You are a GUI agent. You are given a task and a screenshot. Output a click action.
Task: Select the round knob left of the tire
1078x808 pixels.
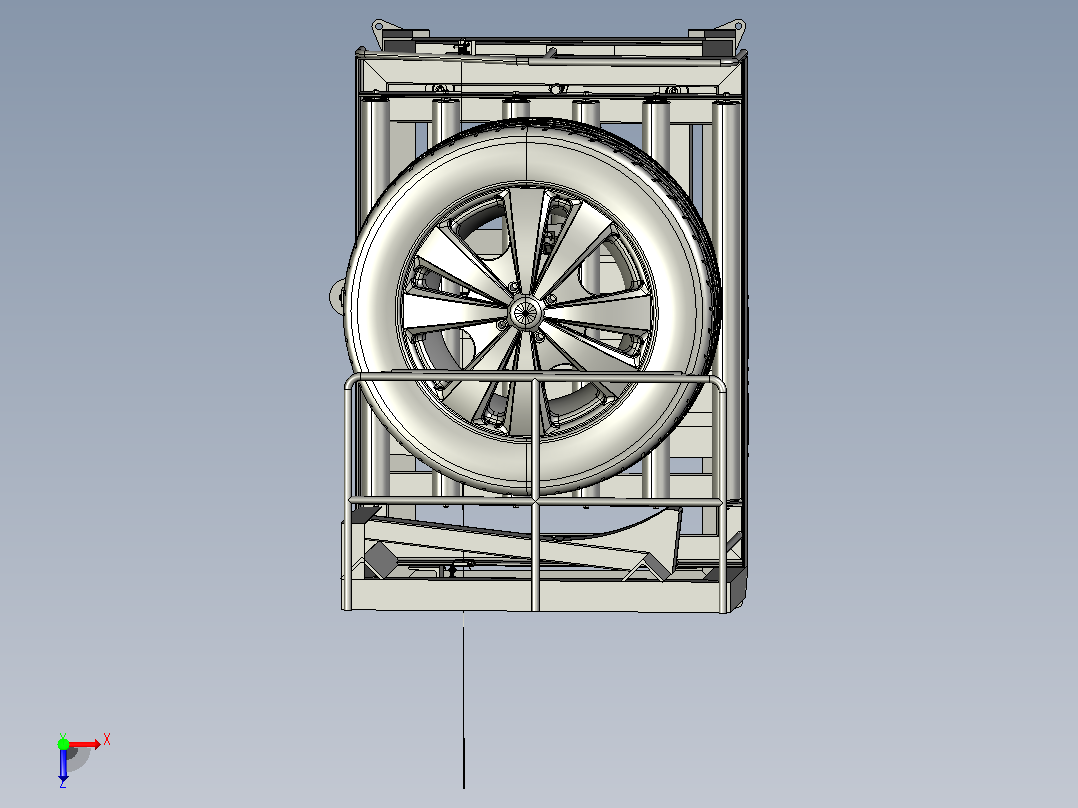pyautogui.click(x=338, y=296)
